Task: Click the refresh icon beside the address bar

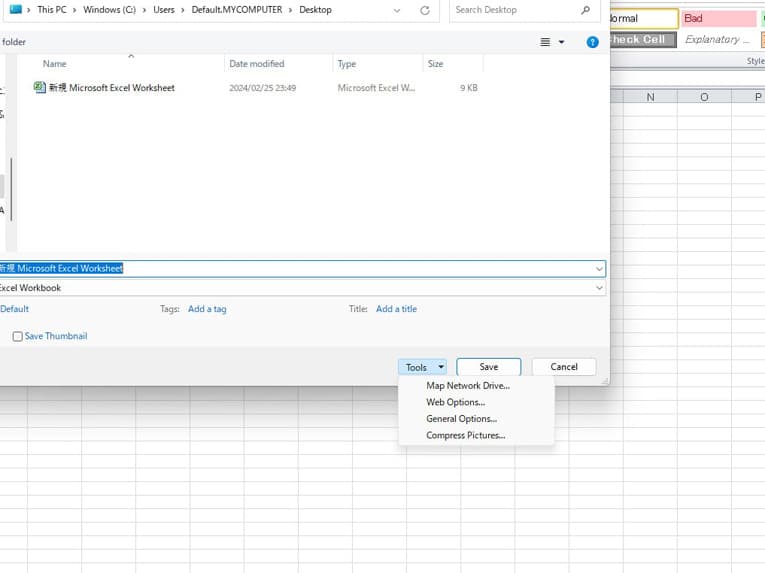Action: coord(425,10)
